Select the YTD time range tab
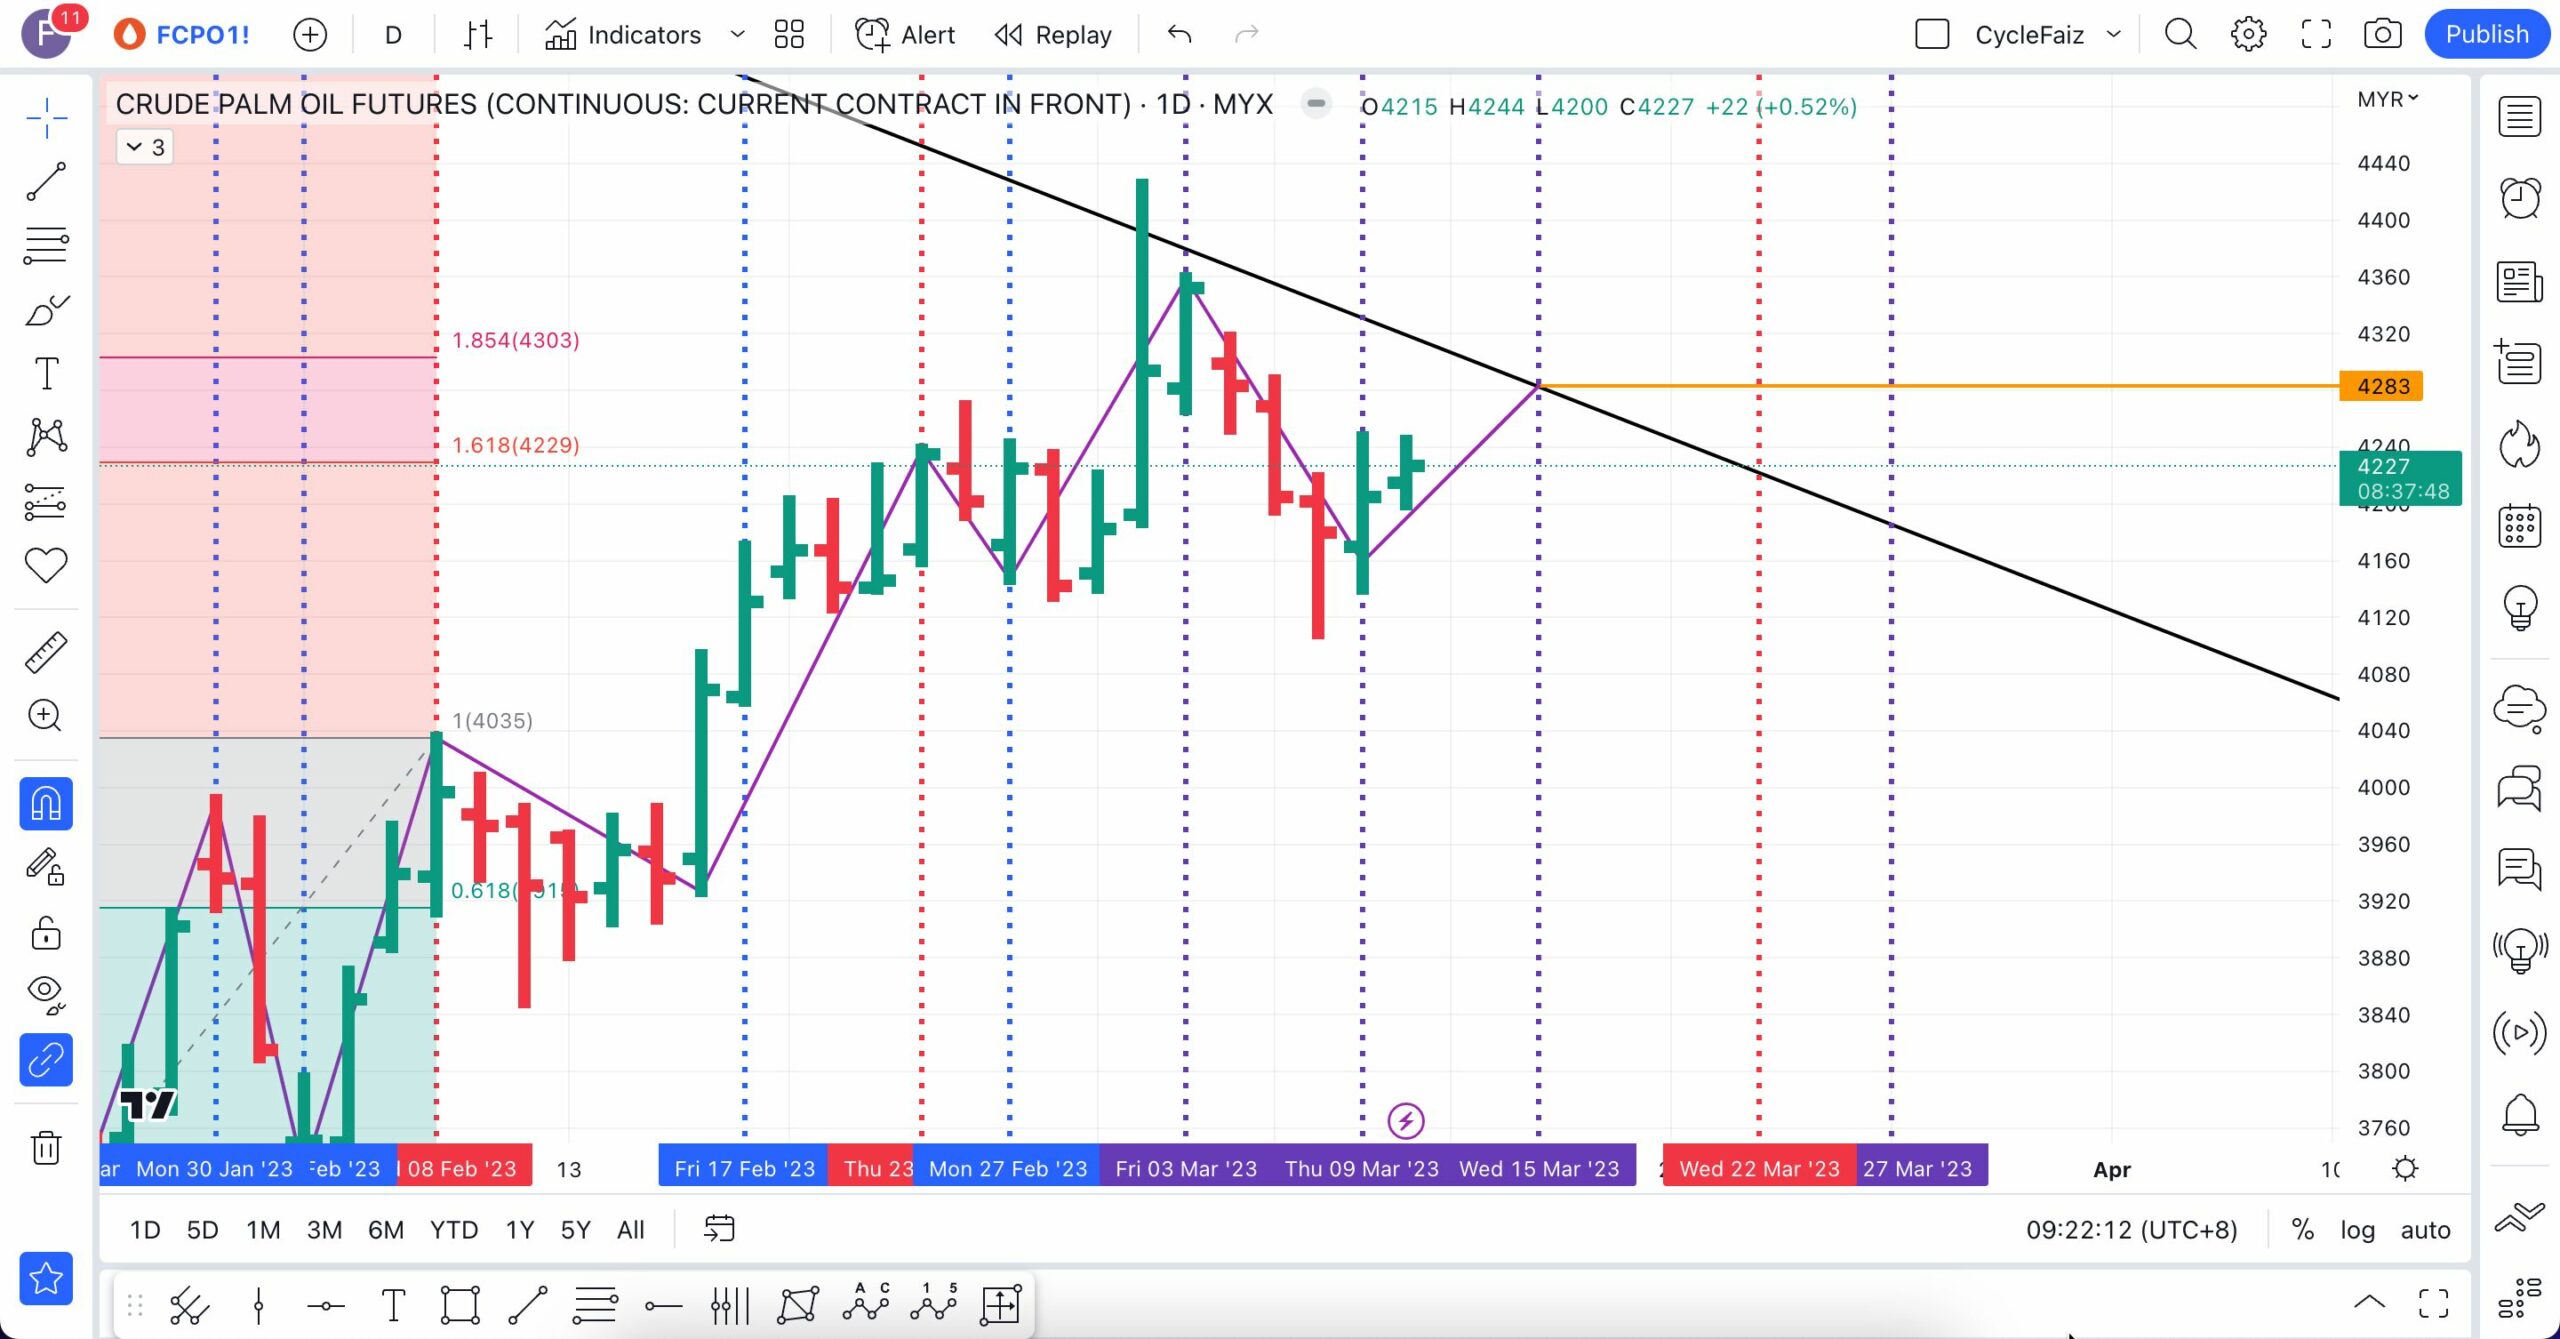Viewport: 2560px width, 1339px height. tap(453, 1230)
